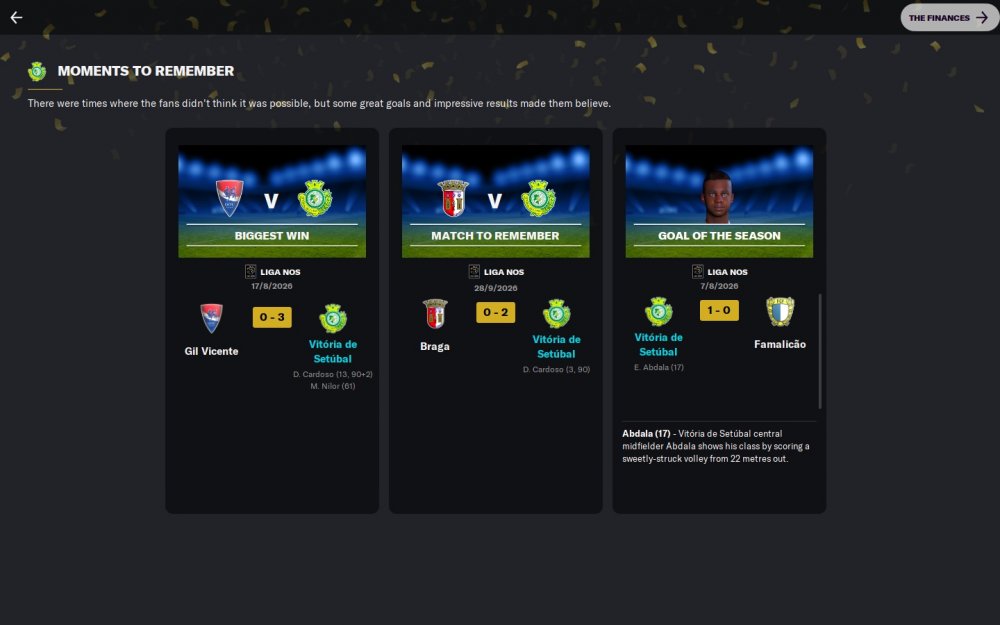1000x625 pixels.
Task: Click Liga NOS label in Match to Remember card
Action: click(504, 272)
